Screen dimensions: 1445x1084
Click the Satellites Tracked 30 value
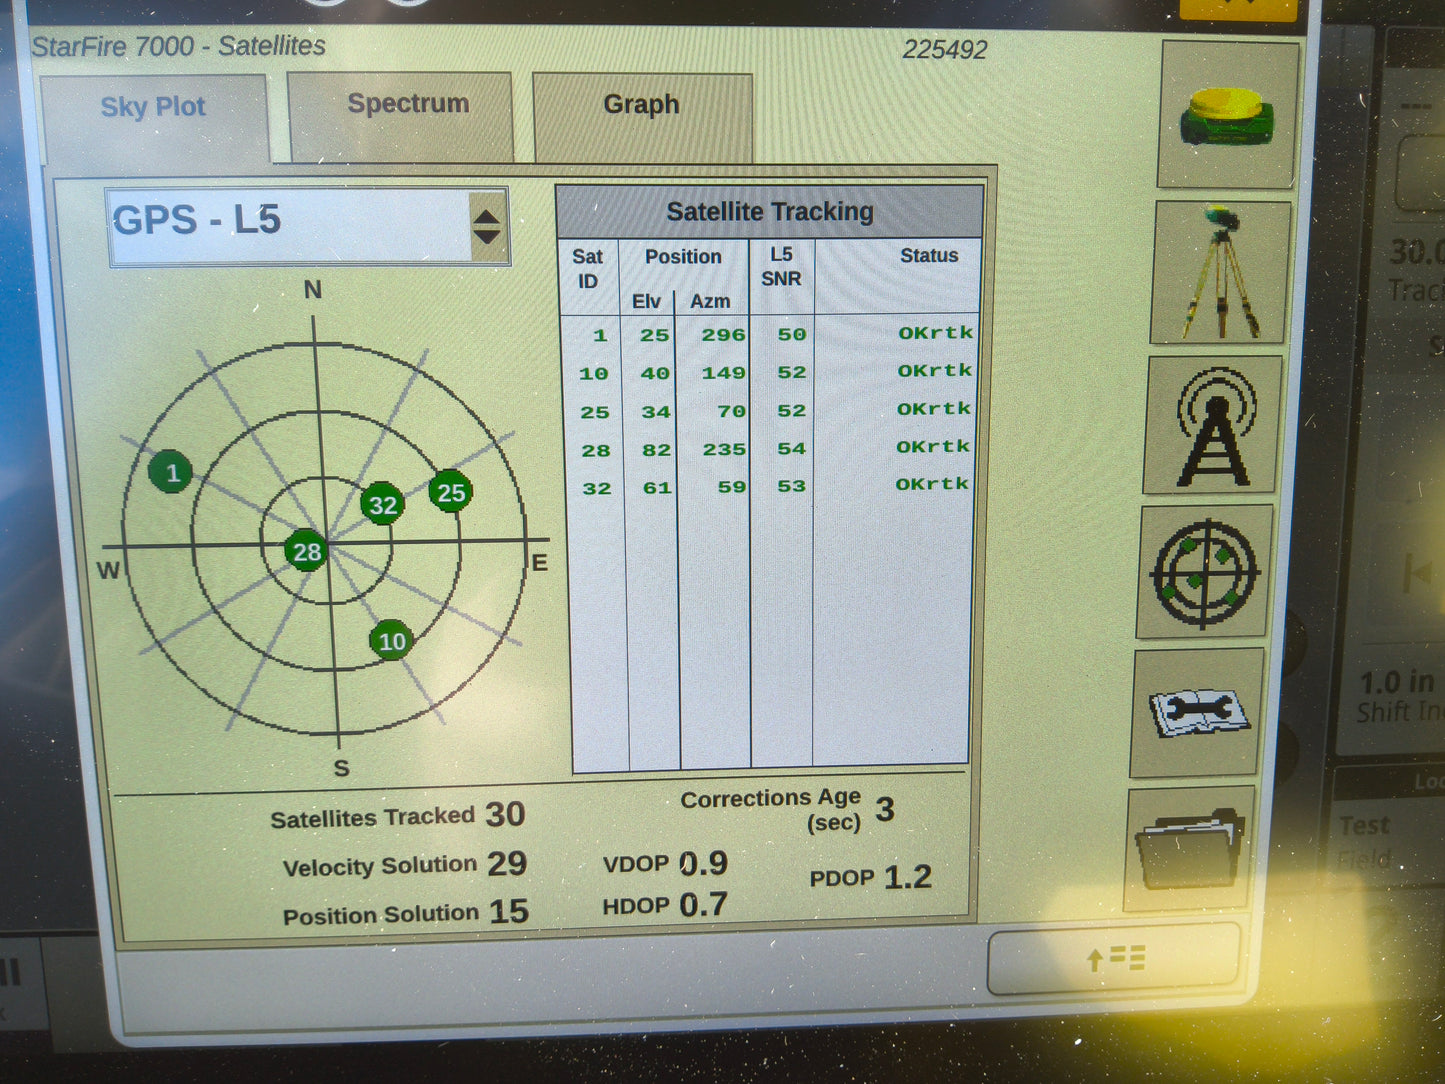(503, 815)
